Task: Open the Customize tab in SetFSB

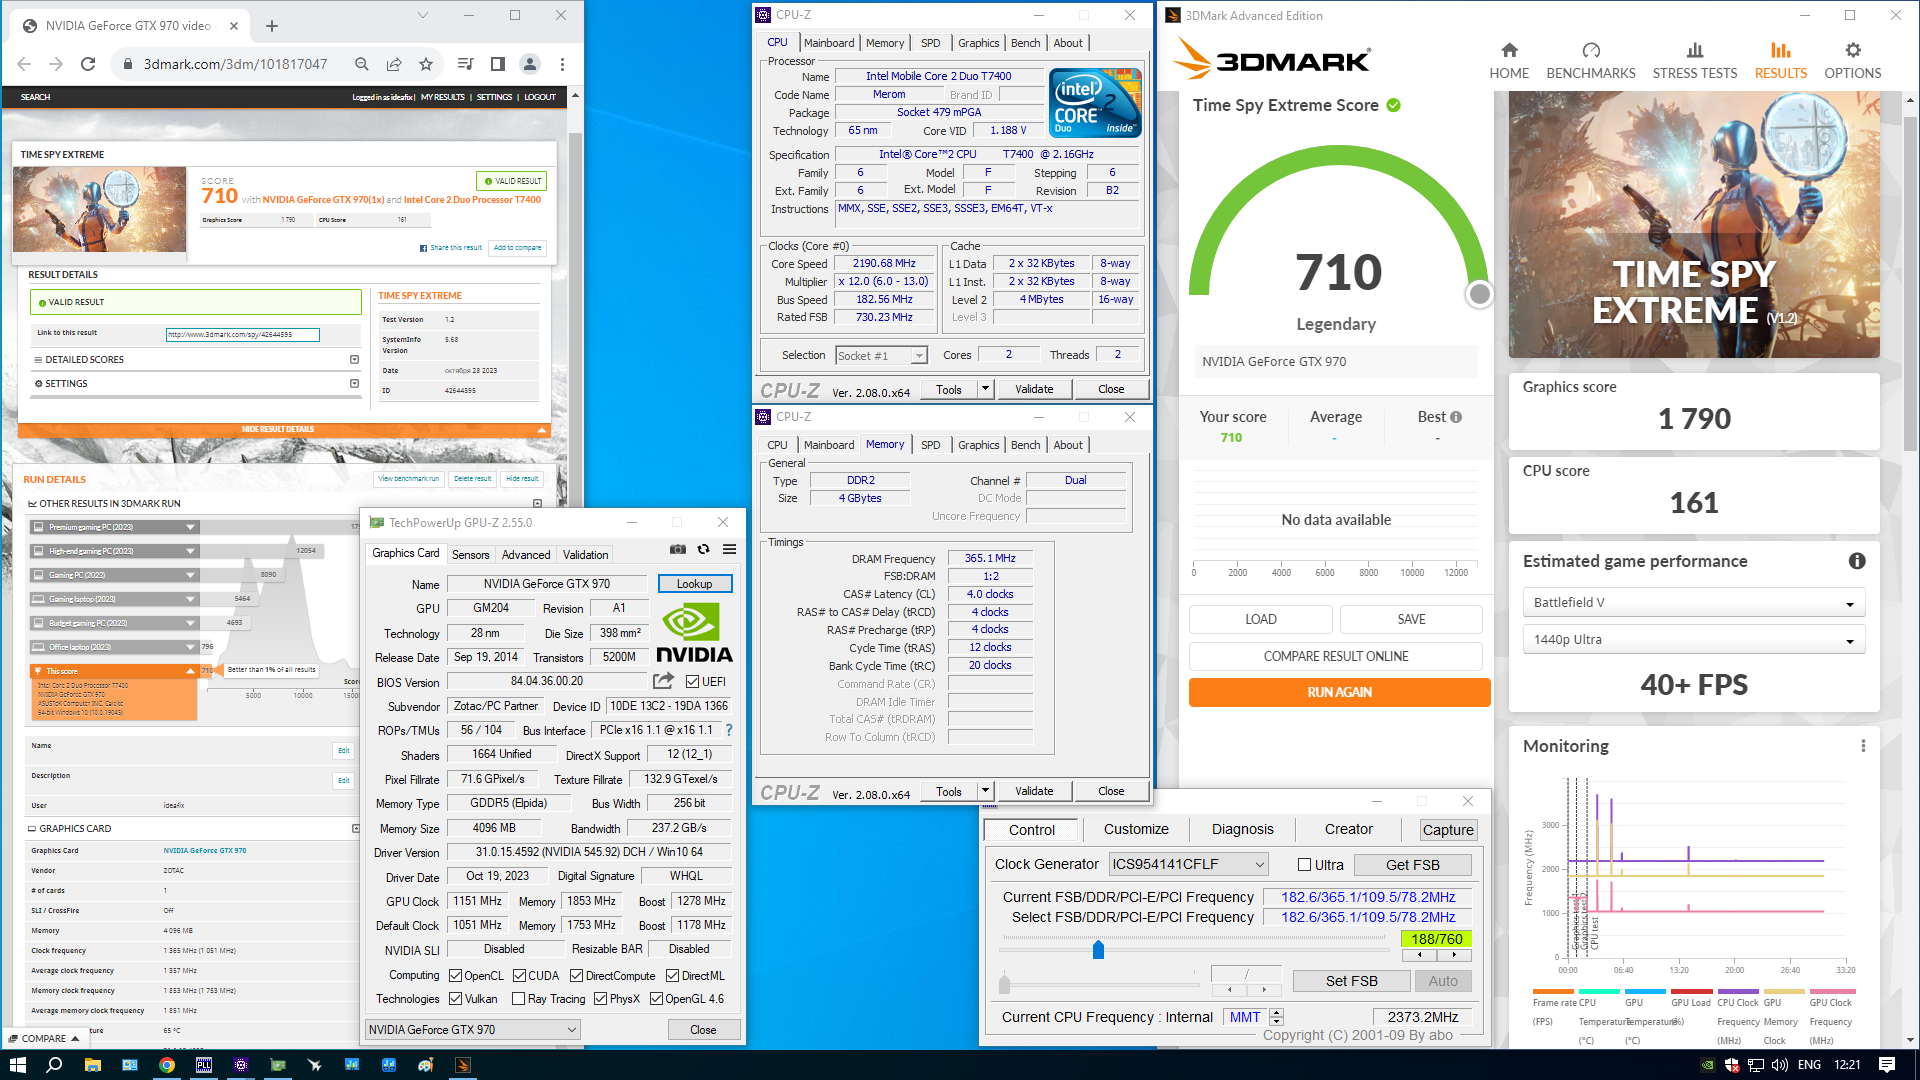Action: (1136, 829)
